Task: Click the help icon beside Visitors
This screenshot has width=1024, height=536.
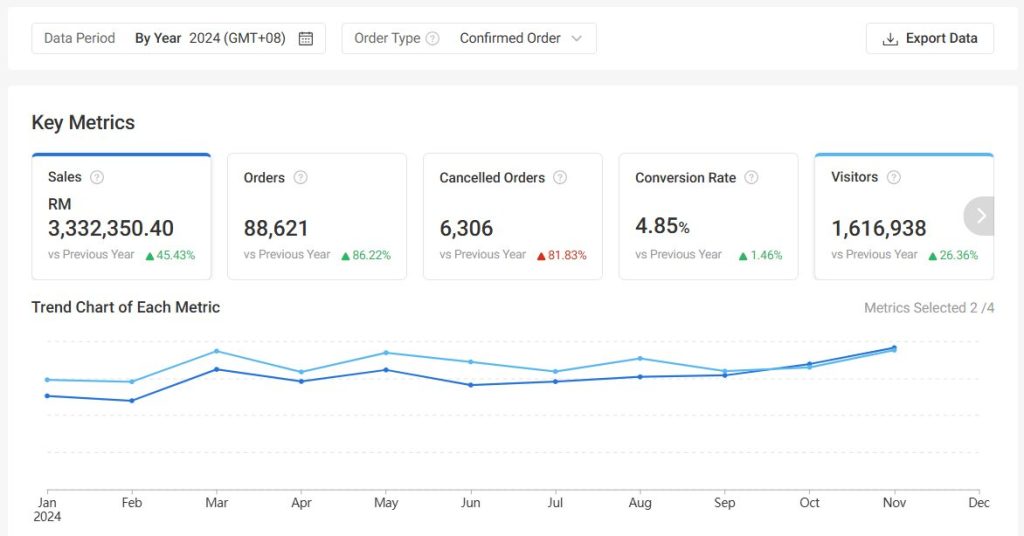Action: point(894,178)
